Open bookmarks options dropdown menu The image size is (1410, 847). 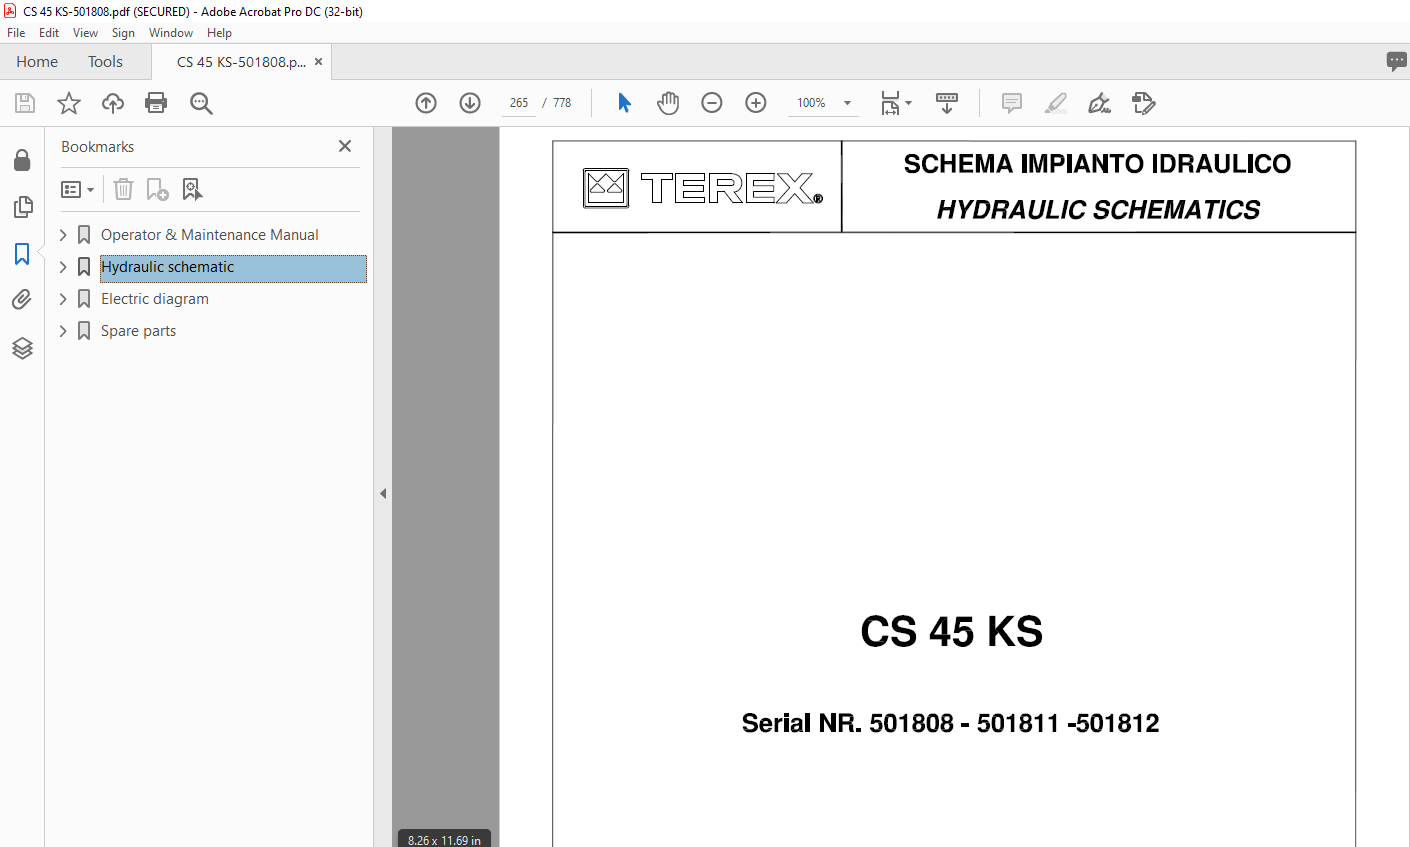(77, 189)
